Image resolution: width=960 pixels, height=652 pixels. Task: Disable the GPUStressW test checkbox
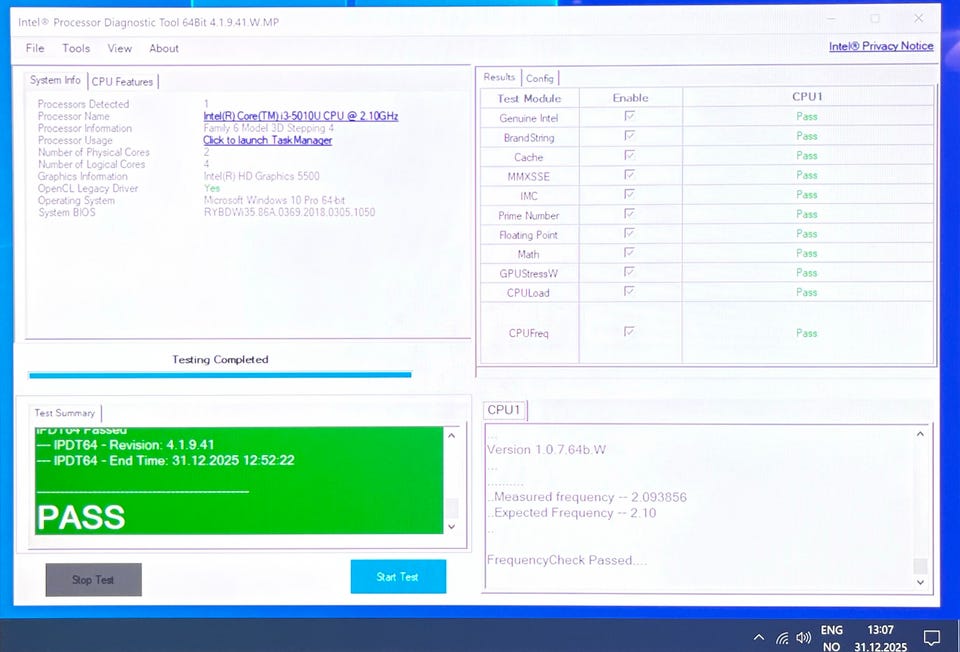(x=630, y=272)
